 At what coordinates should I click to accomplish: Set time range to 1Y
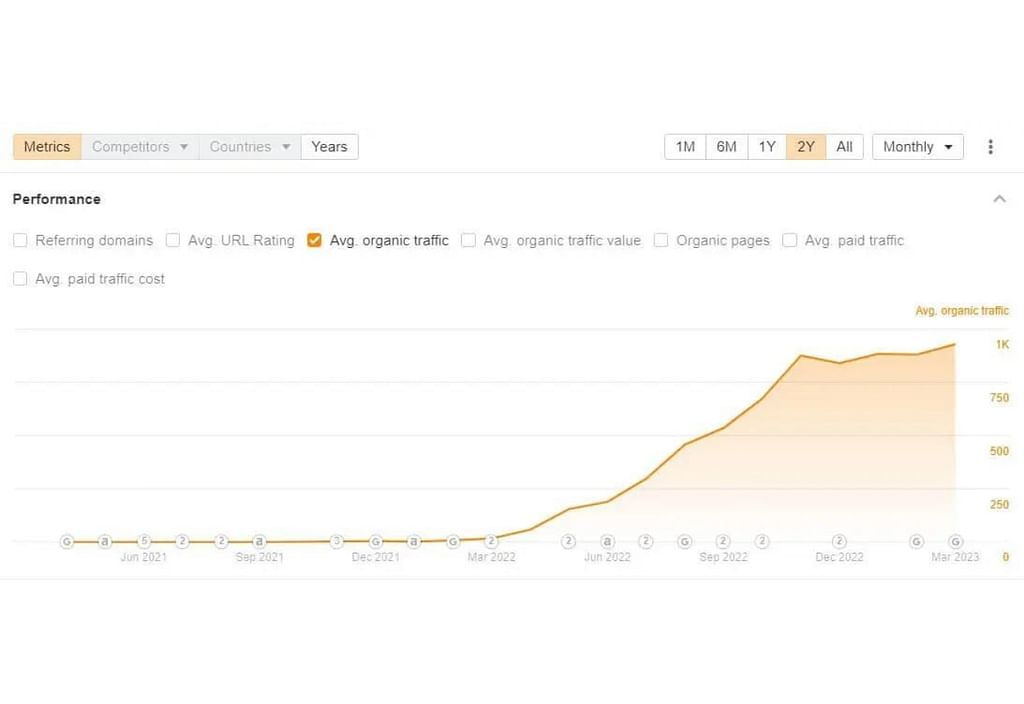767,147
